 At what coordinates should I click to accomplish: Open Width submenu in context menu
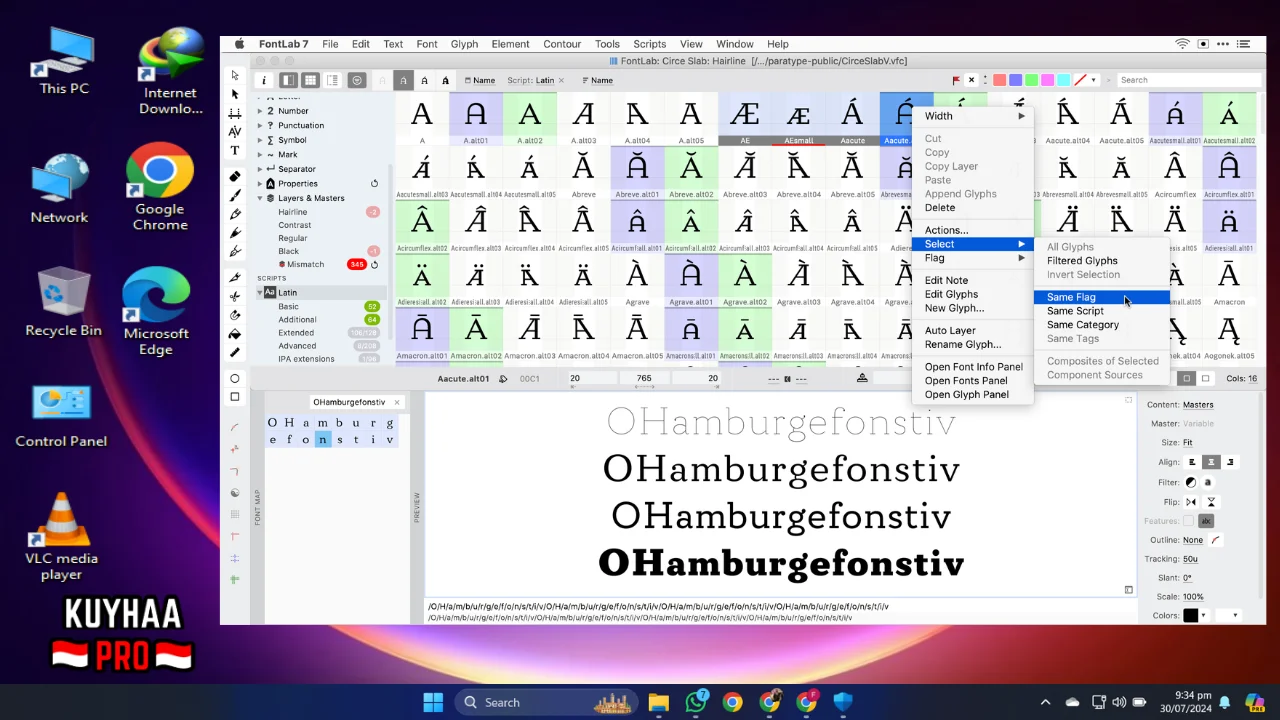(973, 116)
